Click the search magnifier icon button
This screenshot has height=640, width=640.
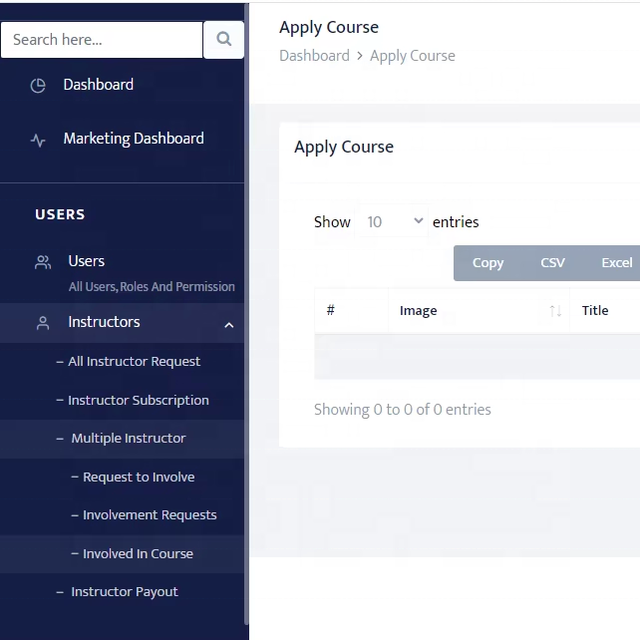[224, 40]
